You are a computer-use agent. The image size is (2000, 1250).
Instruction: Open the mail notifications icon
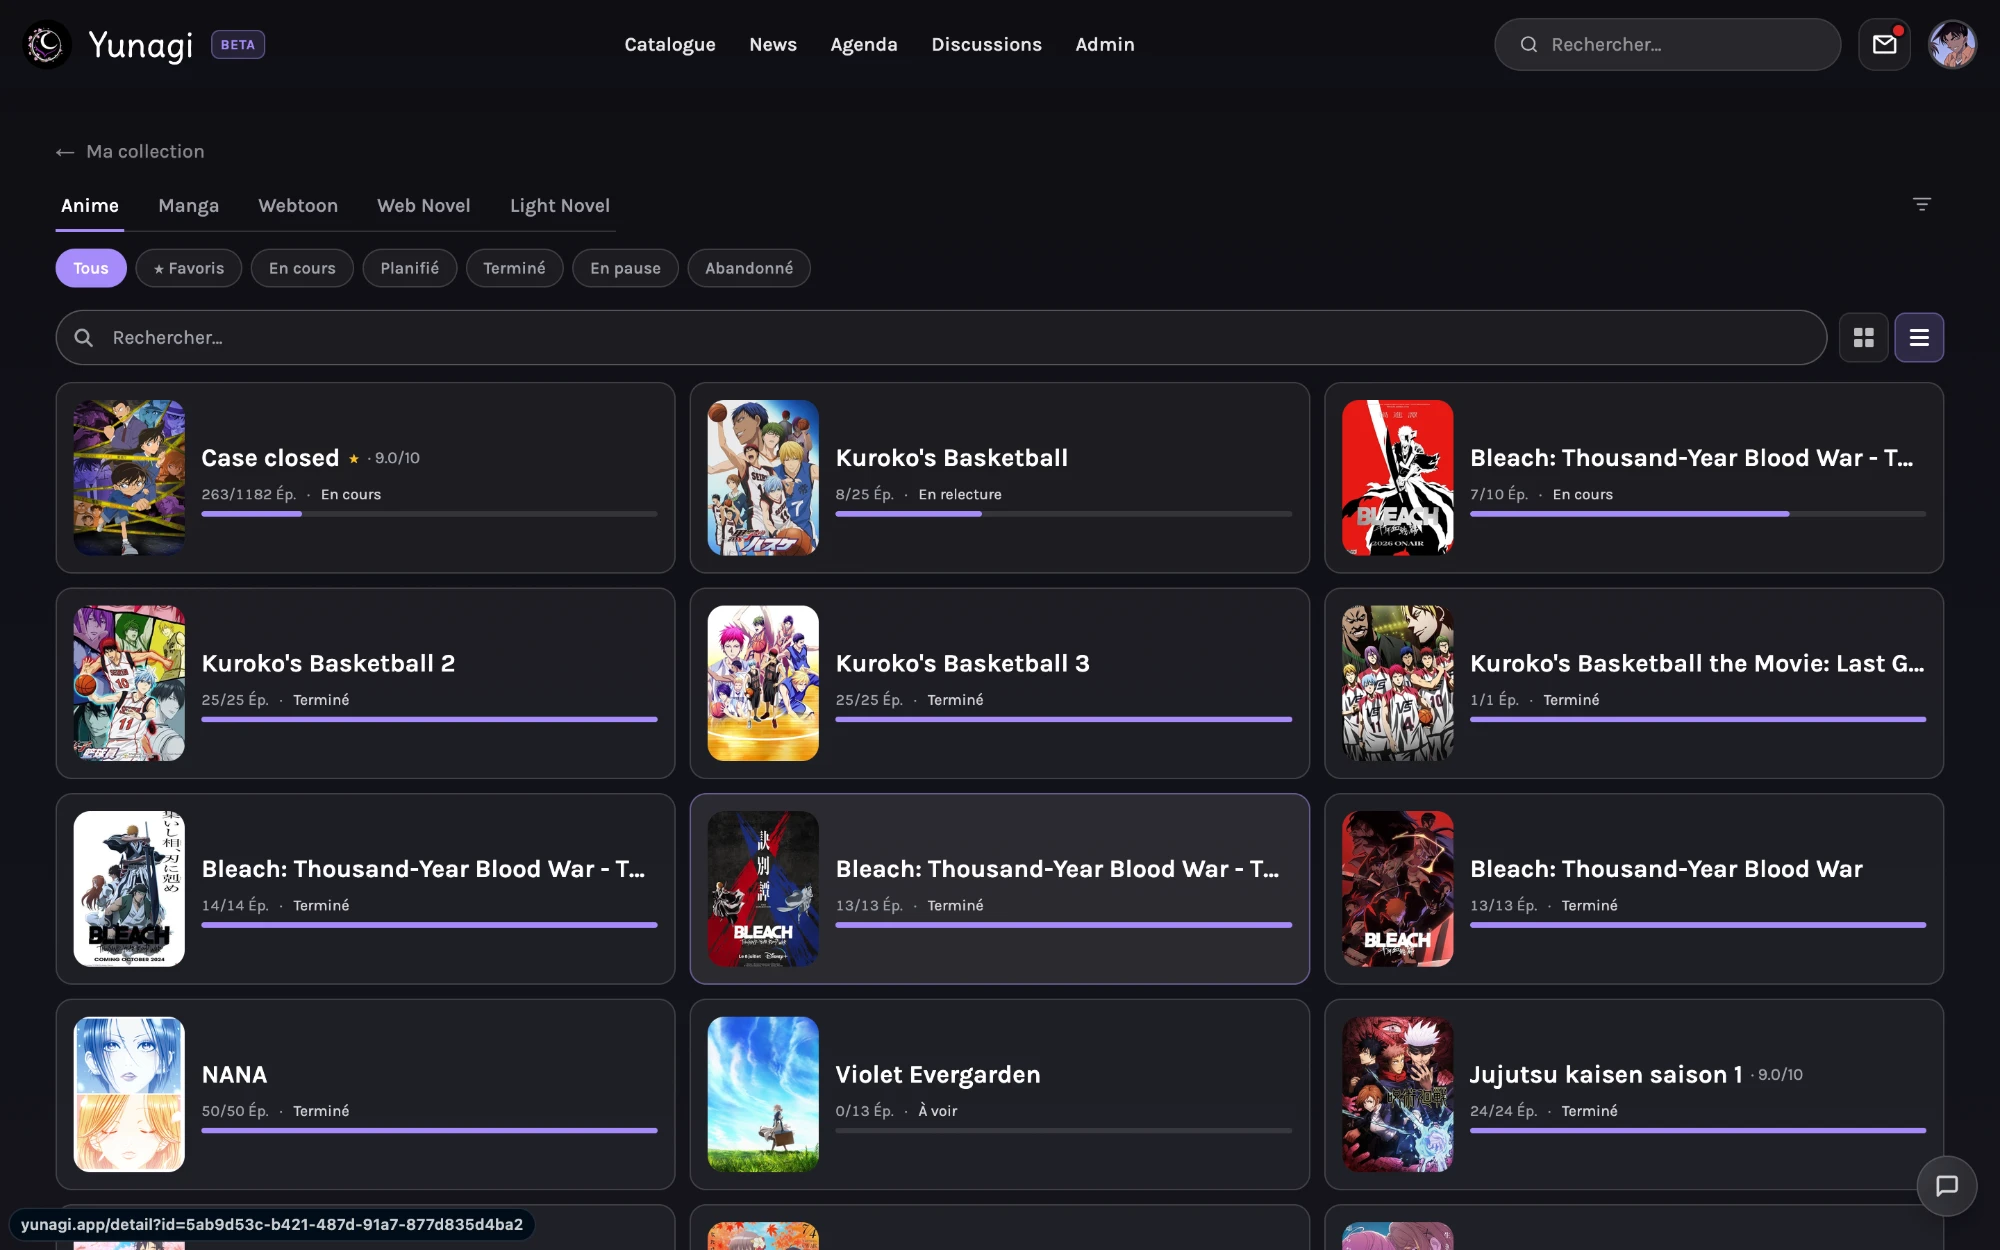(1884, 44)
